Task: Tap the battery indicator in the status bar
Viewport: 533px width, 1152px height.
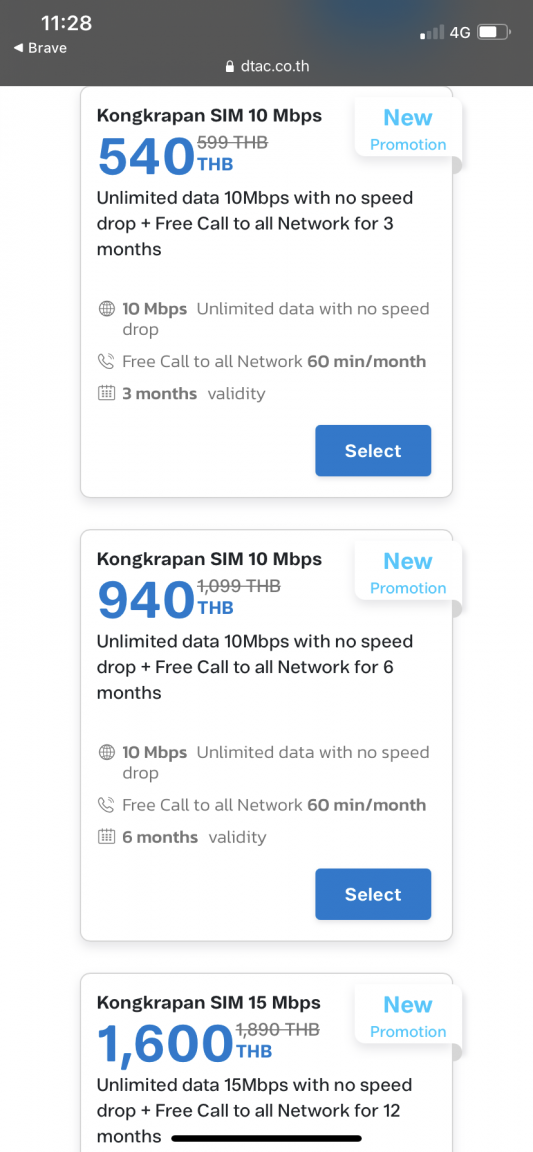Action: (x=493, y=32)
